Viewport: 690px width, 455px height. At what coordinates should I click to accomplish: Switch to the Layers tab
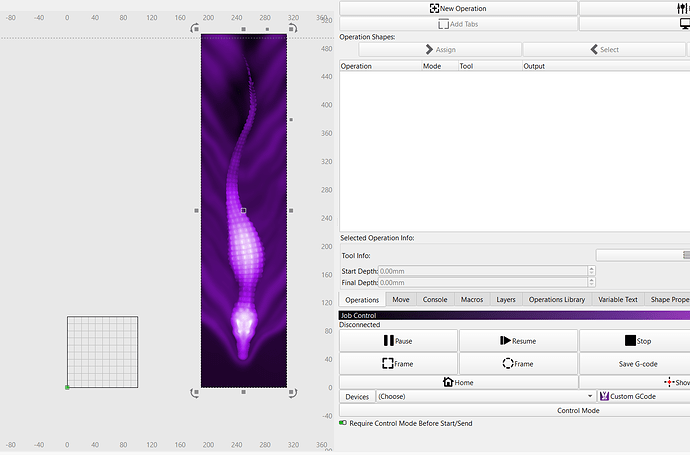pos(506,300)
